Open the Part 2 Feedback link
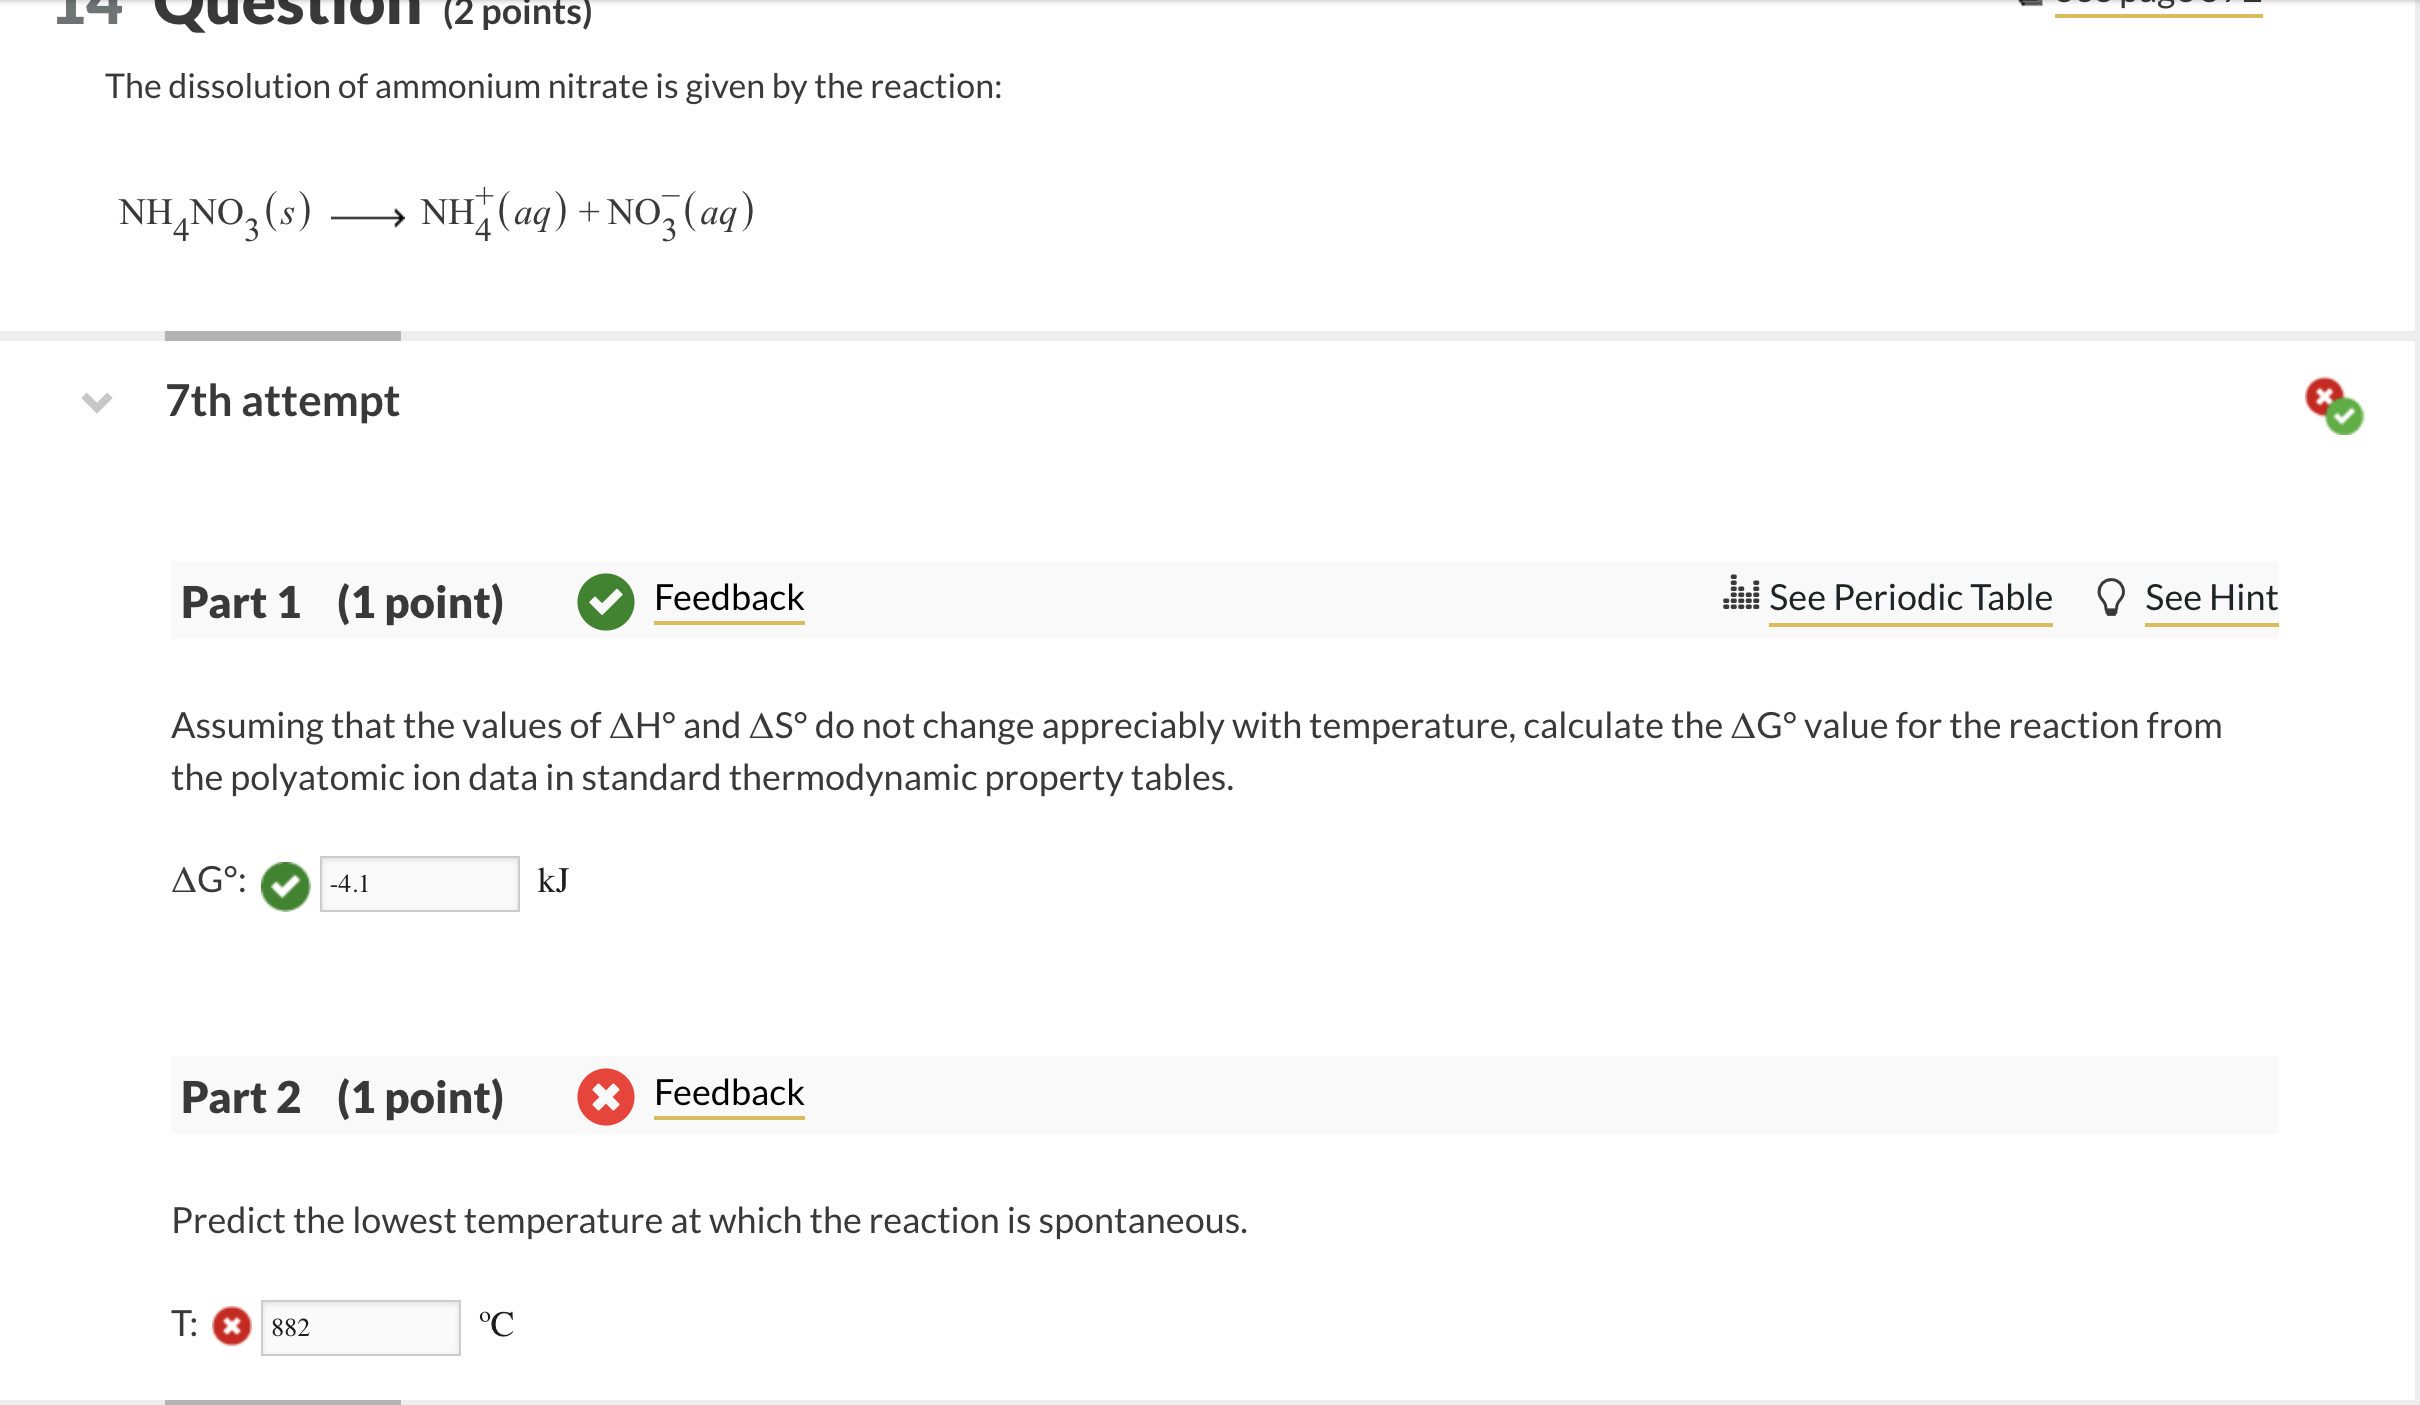 coord(729,1093)
